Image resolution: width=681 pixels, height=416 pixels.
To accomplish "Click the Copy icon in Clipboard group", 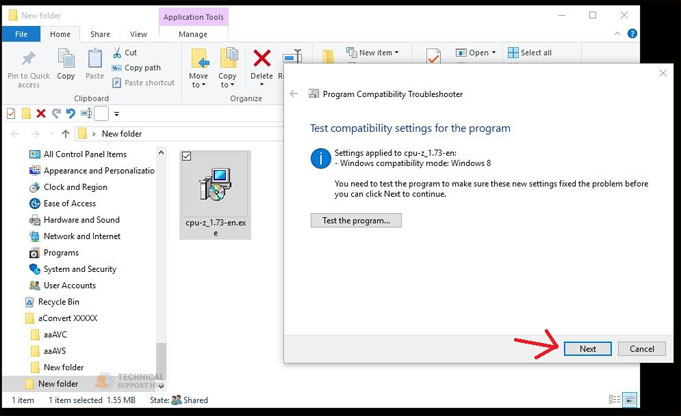I will (x=66, y=60).
